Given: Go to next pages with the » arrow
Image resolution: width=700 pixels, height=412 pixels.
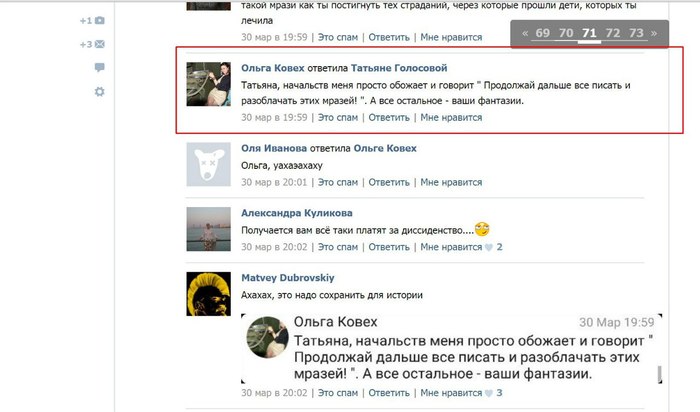Looking at the screenshot, I should (654, 33).
